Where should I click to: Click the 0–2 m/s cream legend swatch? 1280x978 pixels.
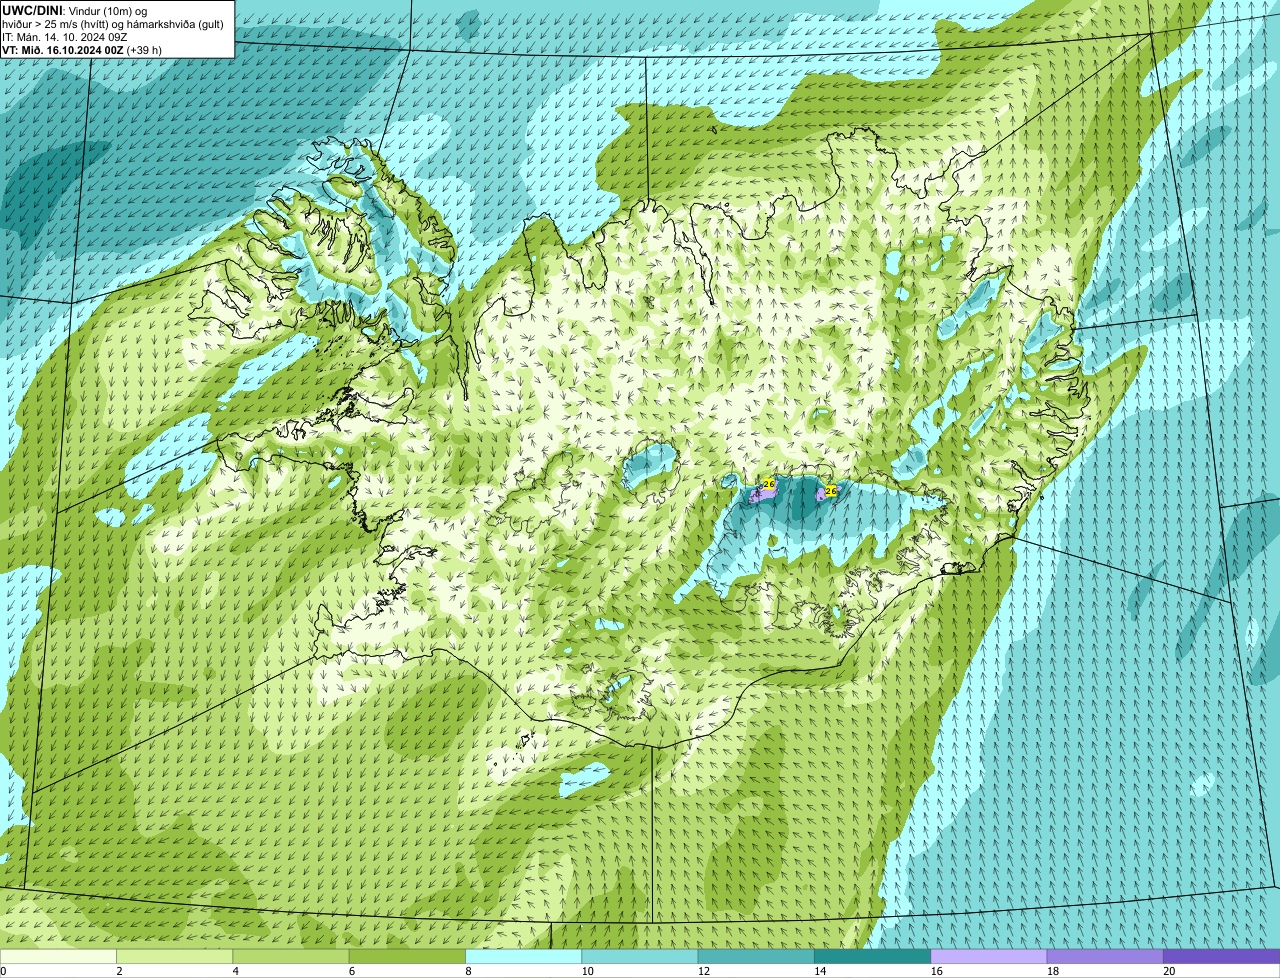58,957
